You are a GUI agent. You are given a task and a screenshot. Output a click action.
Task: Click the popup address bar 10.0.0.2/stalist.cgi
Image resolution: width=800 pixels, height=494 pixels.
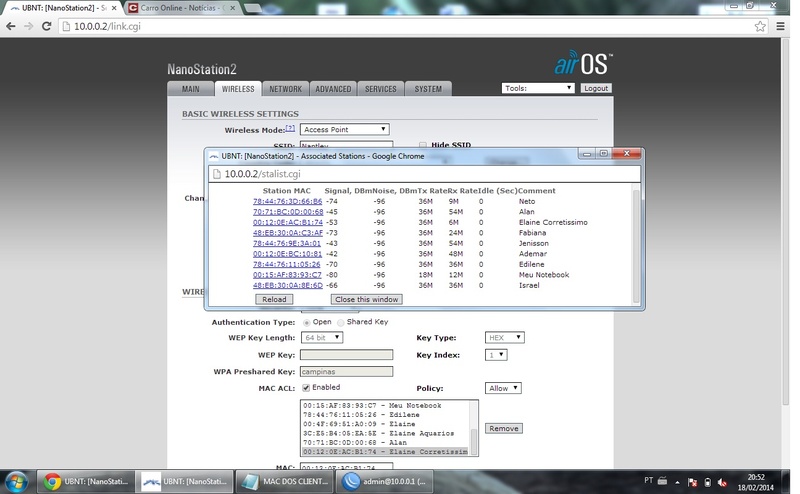(x=423, y=174)
